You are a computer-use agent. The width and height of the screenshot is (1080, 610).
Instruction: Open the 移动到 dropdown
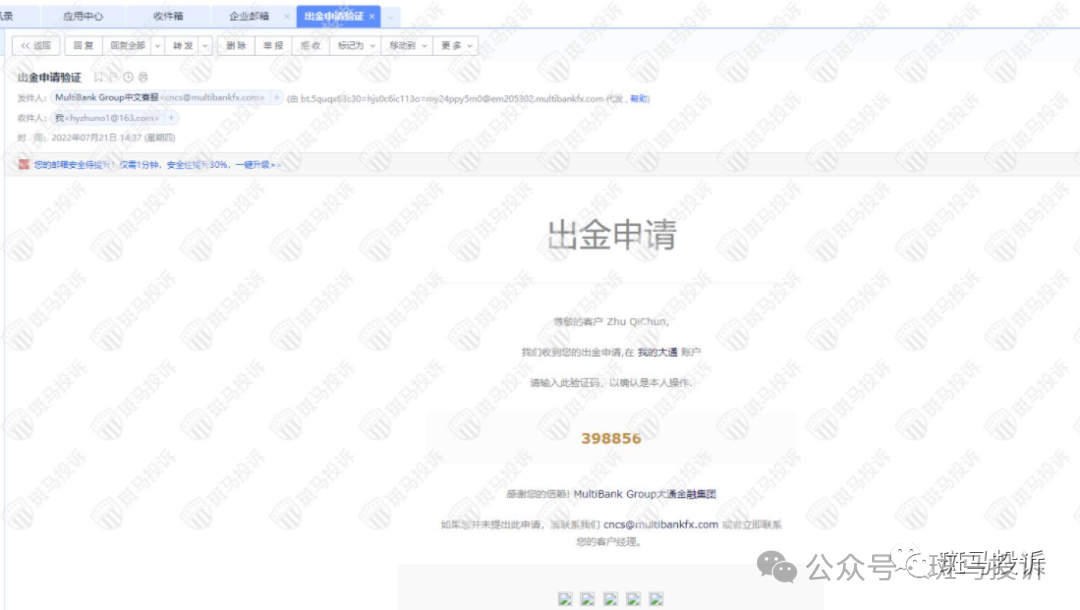click(408, 45)
